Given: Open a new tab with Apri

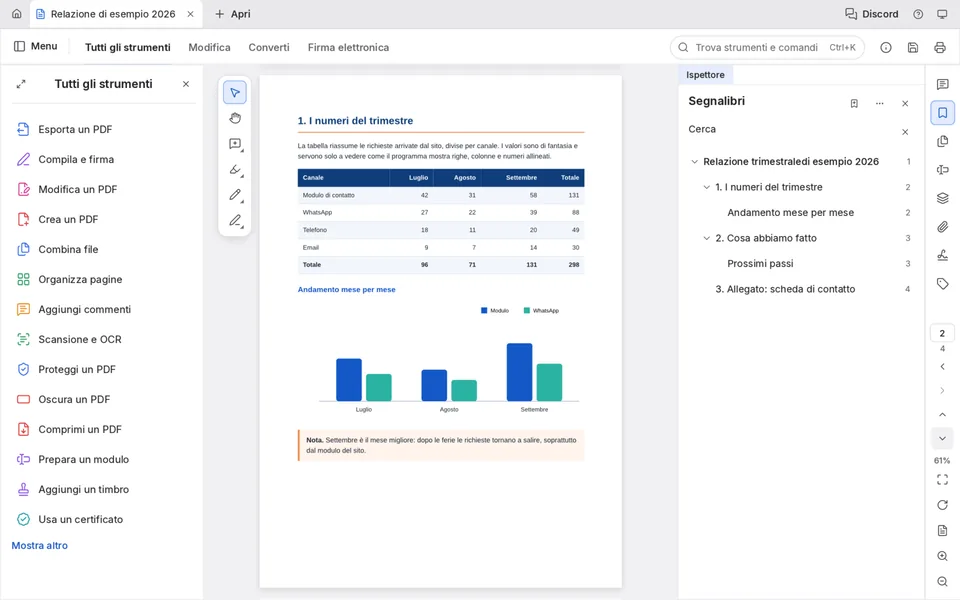Looking at the screenshot, I should point(232,13).
